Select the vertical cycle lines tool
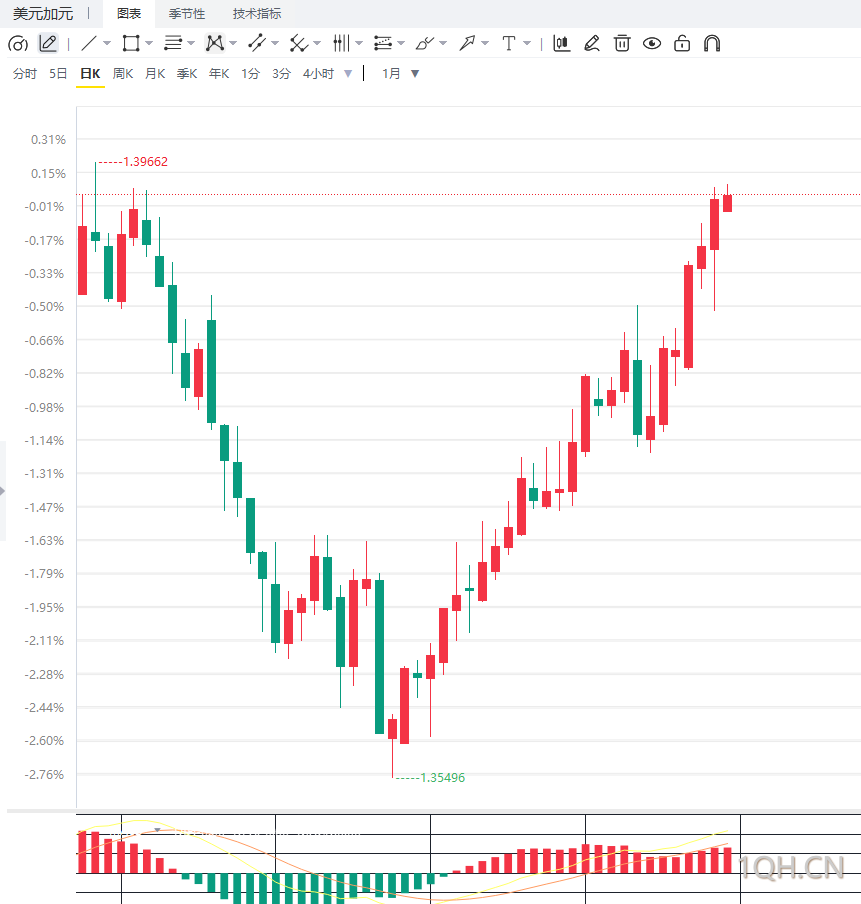 (x=341, y=43)
